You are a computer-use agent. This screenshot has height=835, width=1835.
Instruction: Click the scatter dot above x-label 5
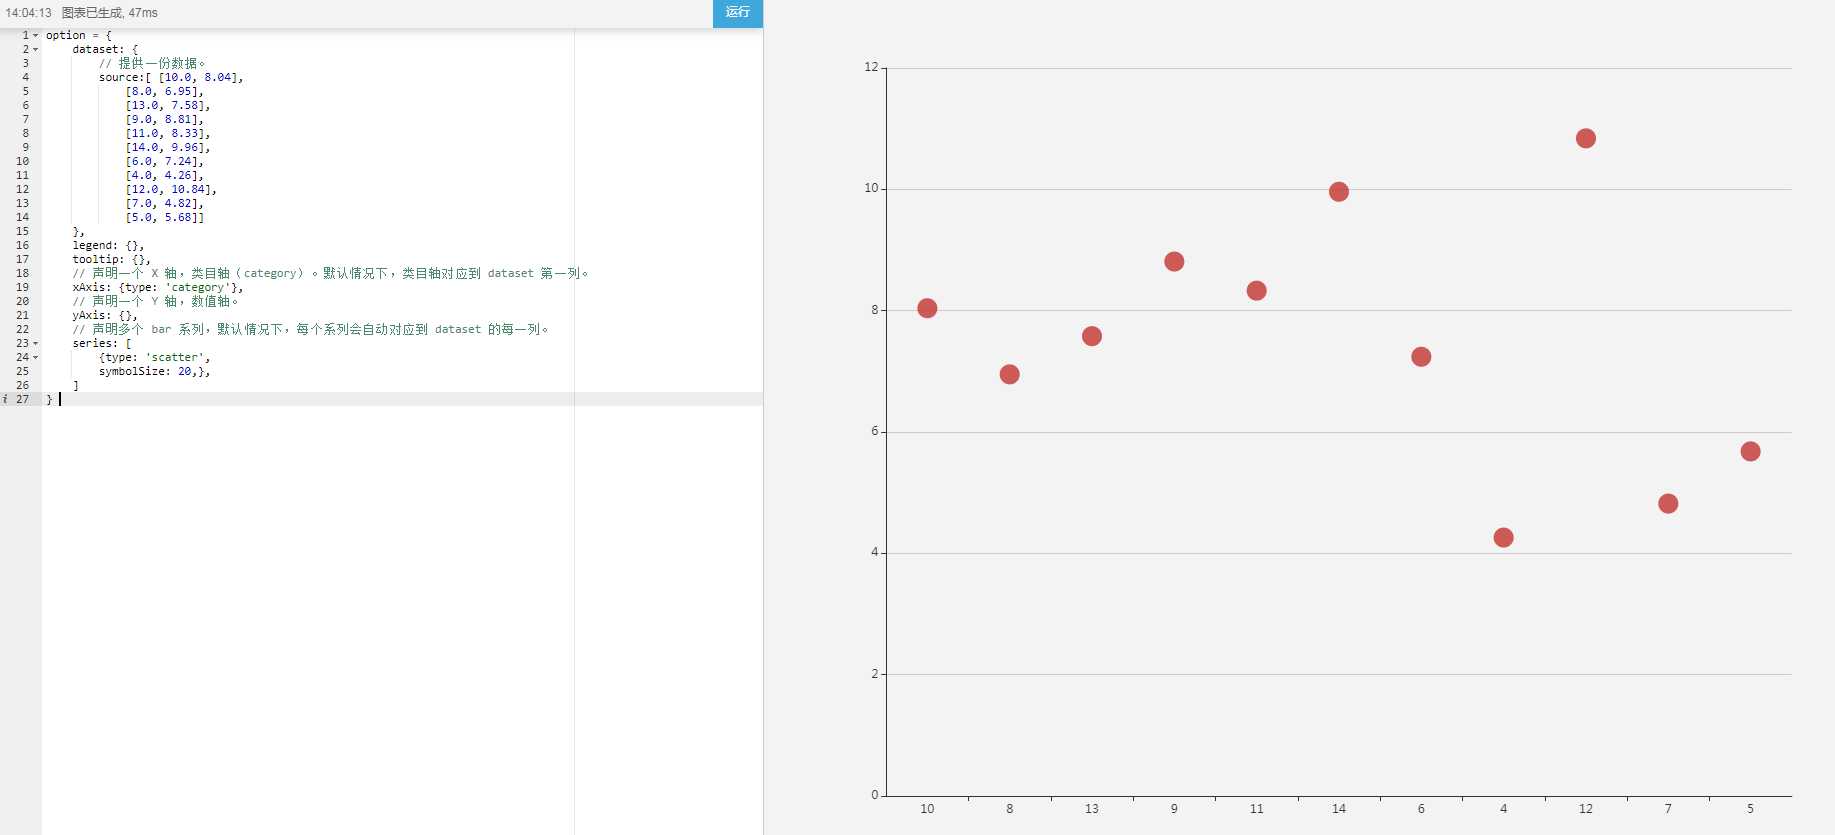pyautogui.click(x=1750, y=451)
